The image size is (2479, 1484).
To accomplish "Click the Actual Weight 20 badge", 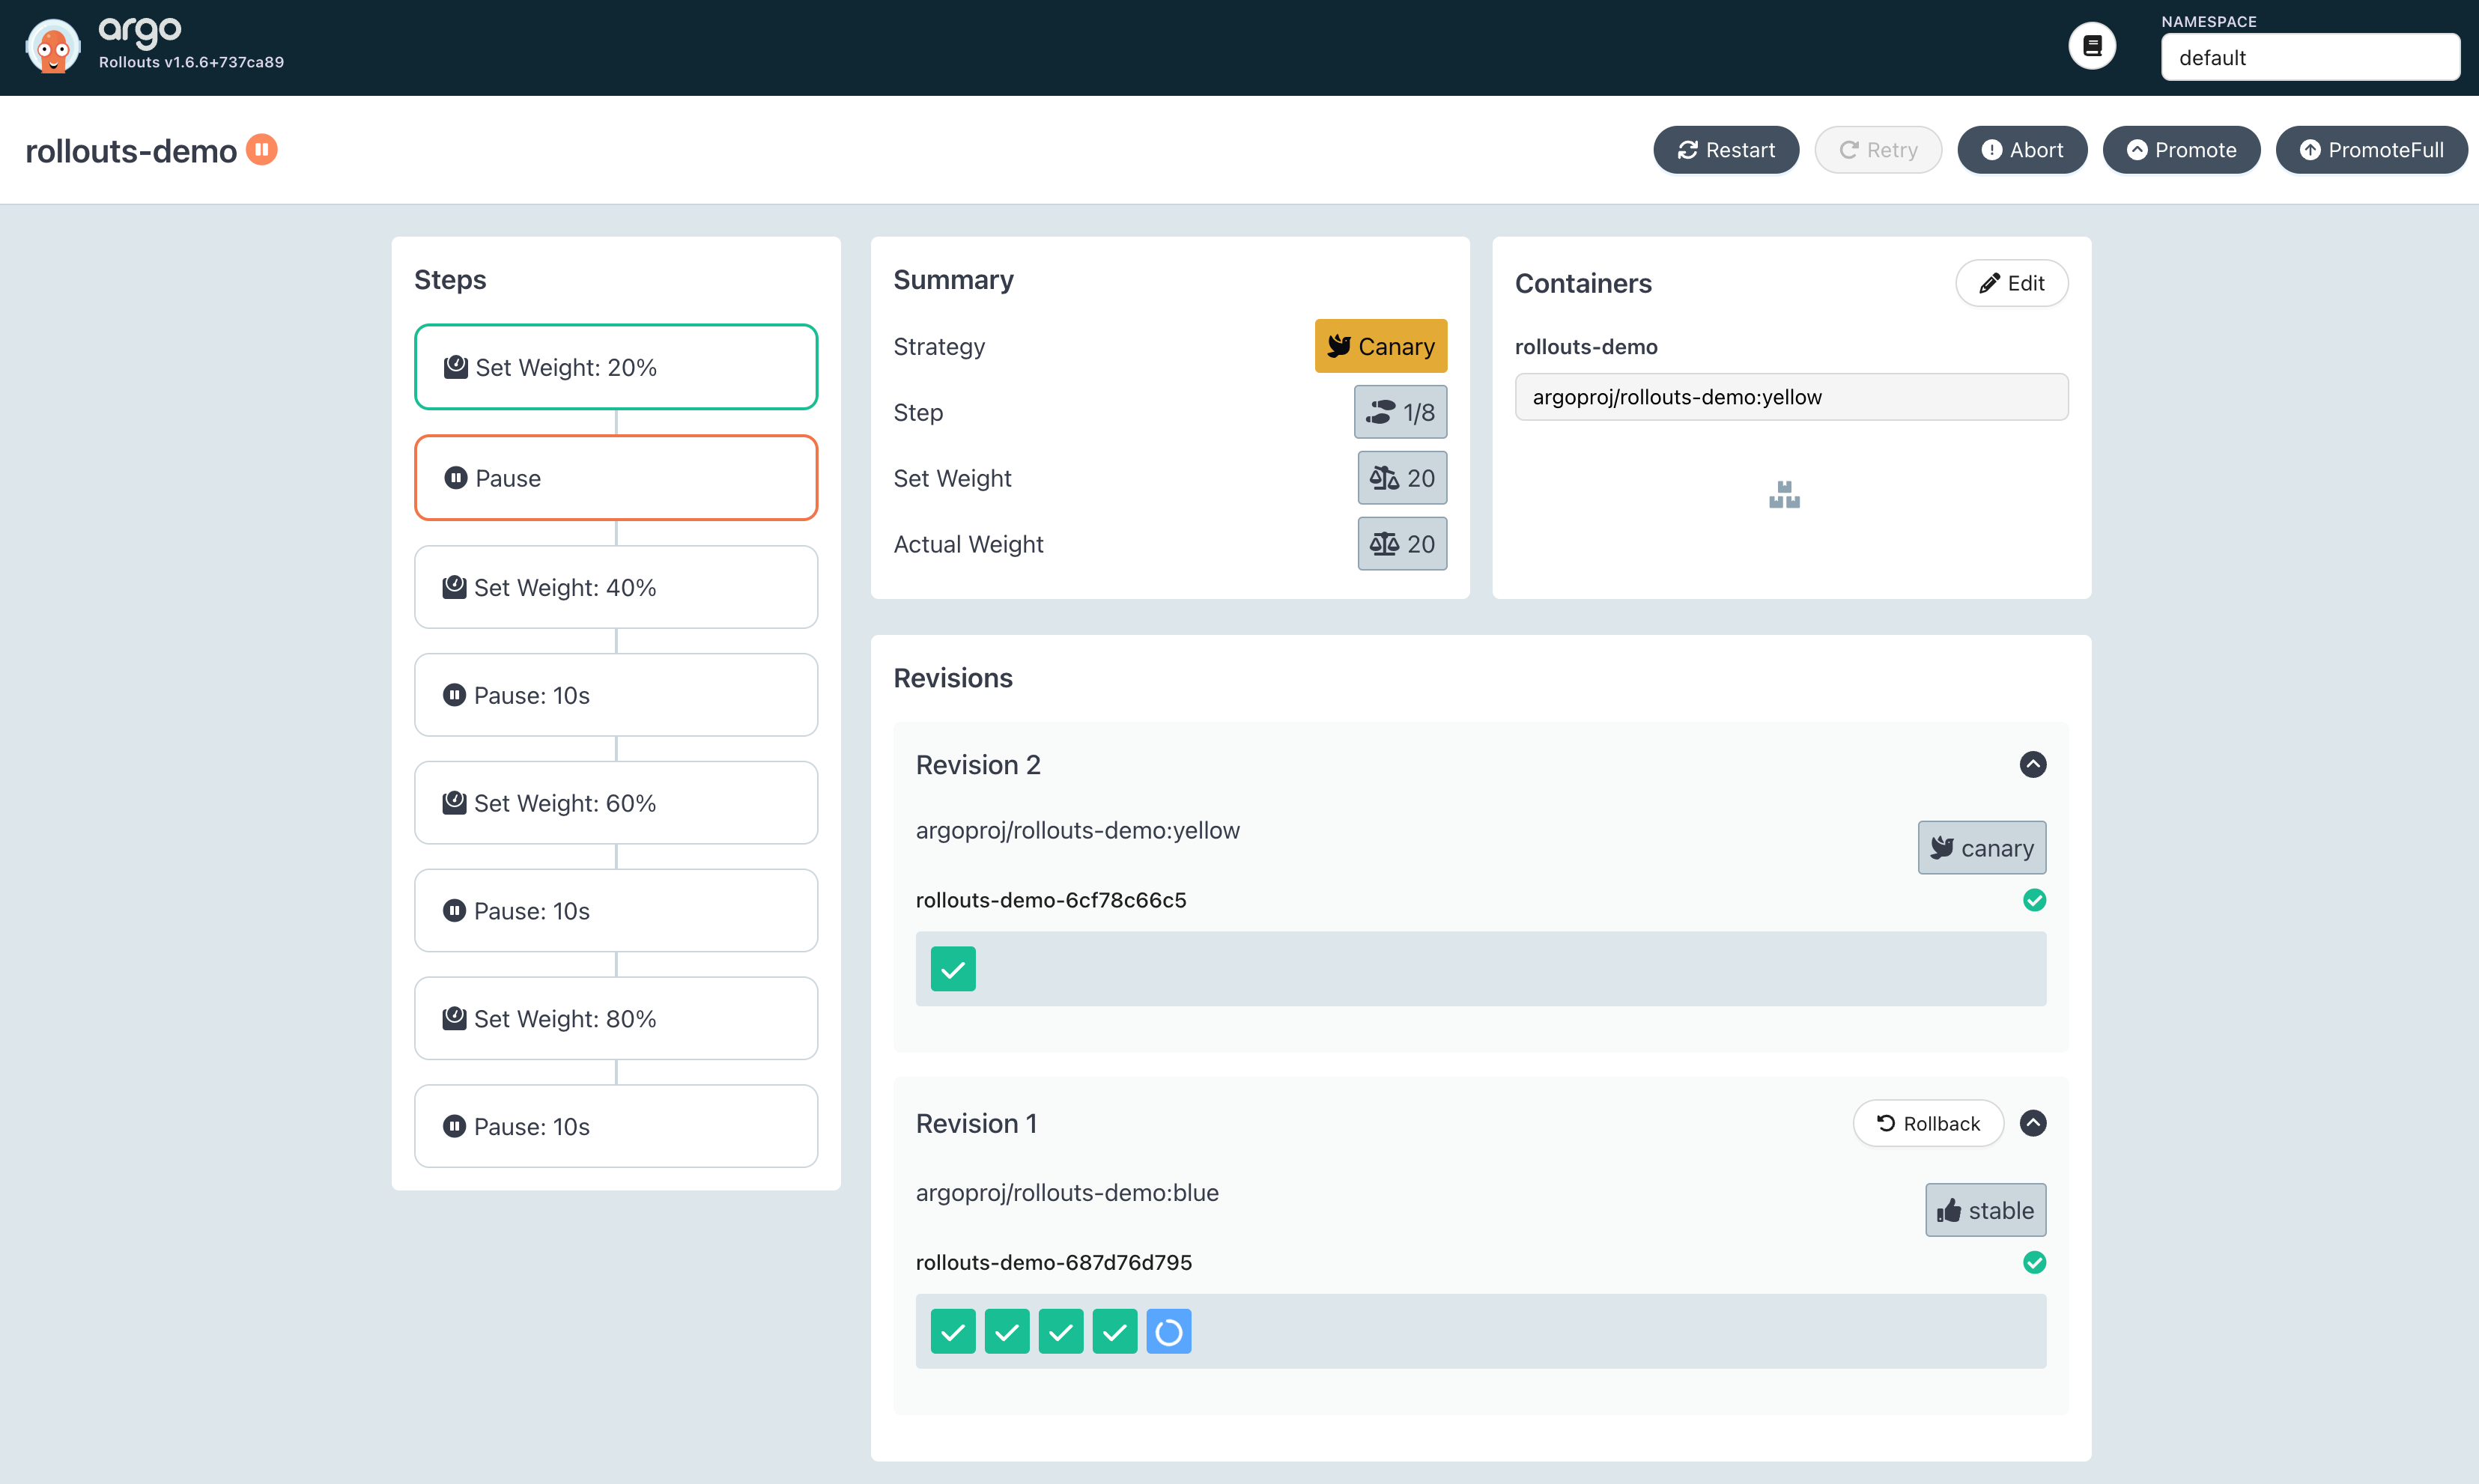I will coord(1402,544).
